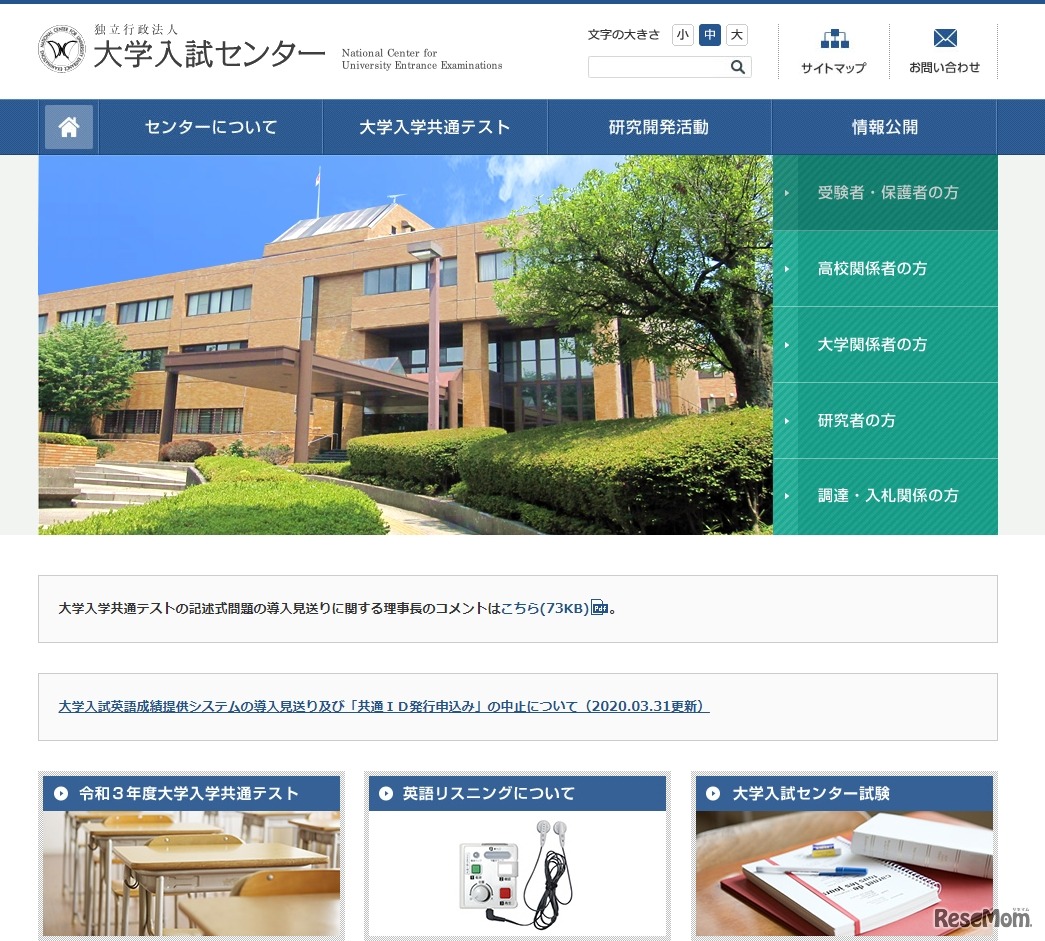
Task: Keep 中 selected as the text size
Action: click(709, 34)
